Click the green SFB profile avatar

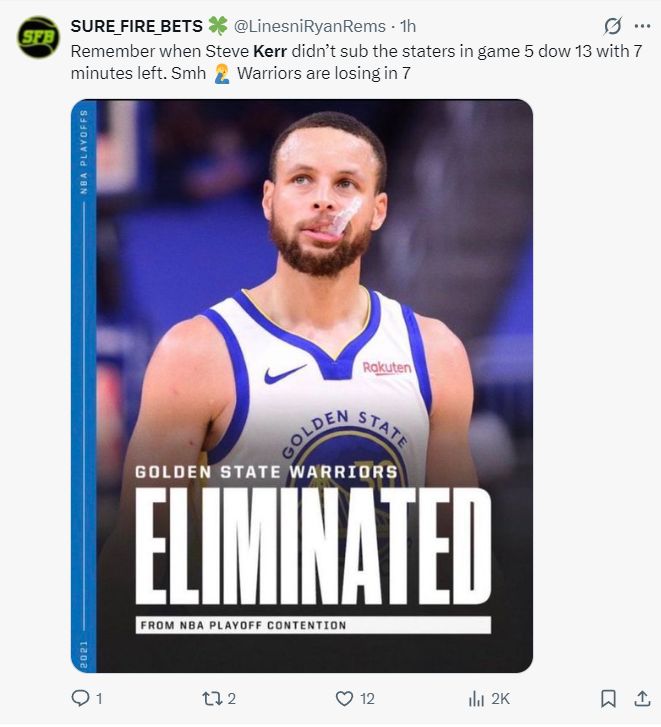coord(38,37)
